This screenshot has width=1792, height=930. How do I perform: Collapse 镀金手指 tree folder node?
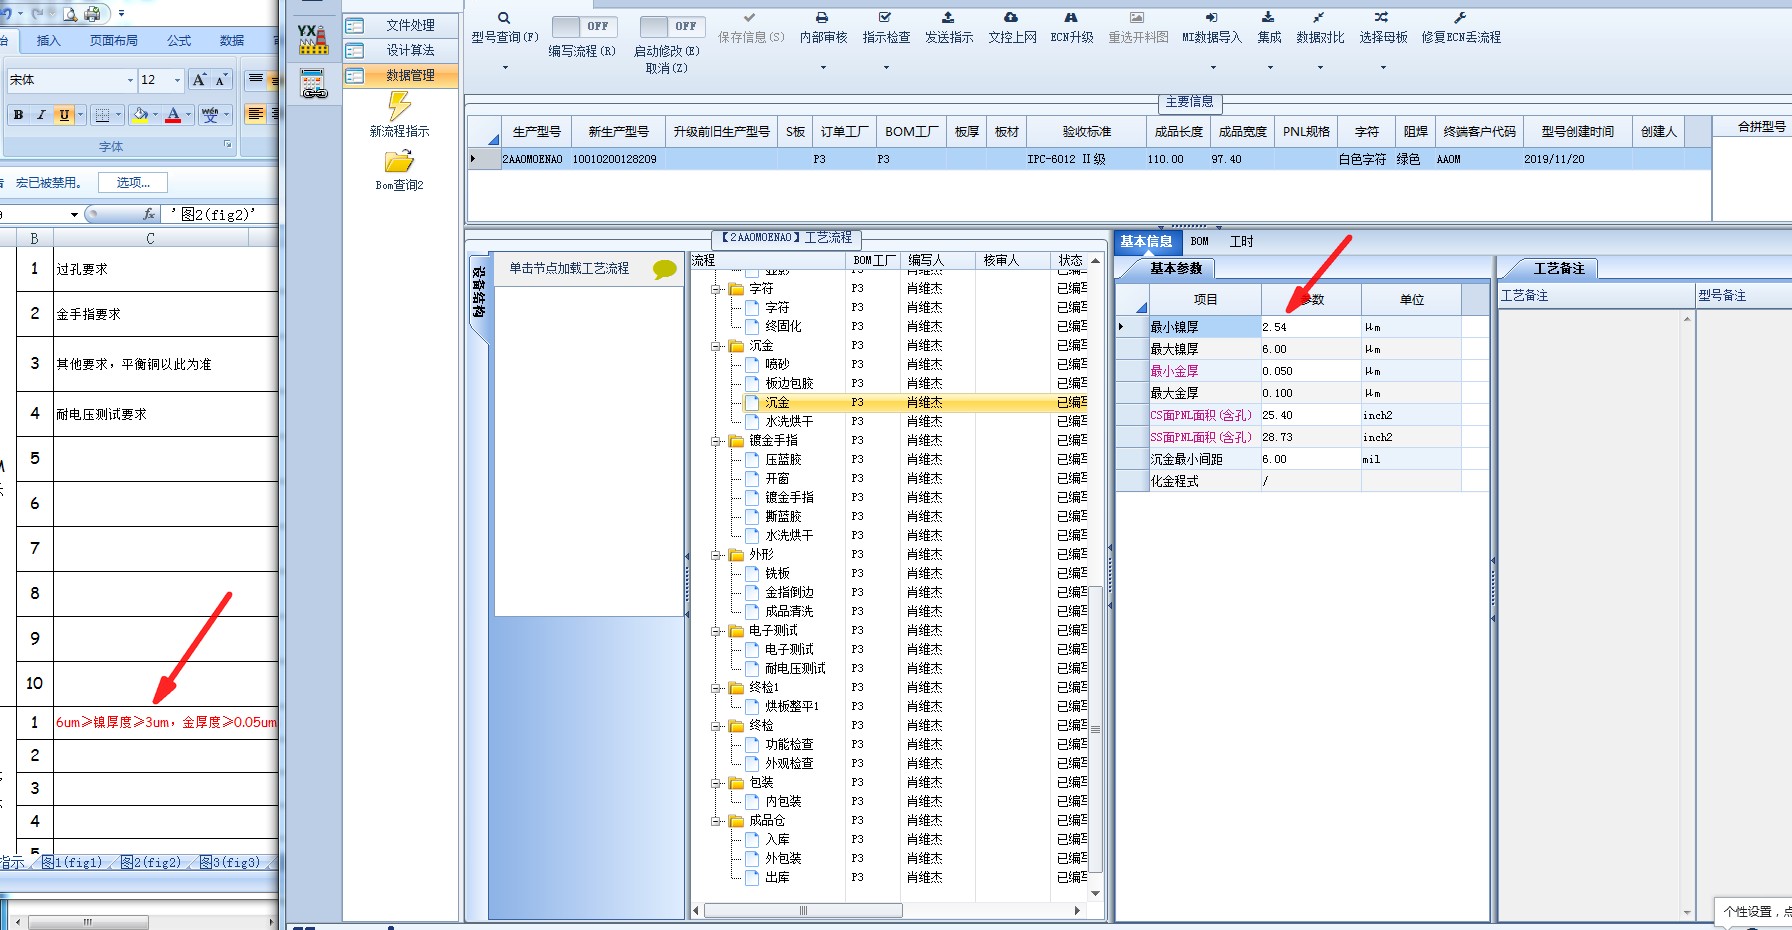coord(716,441)
